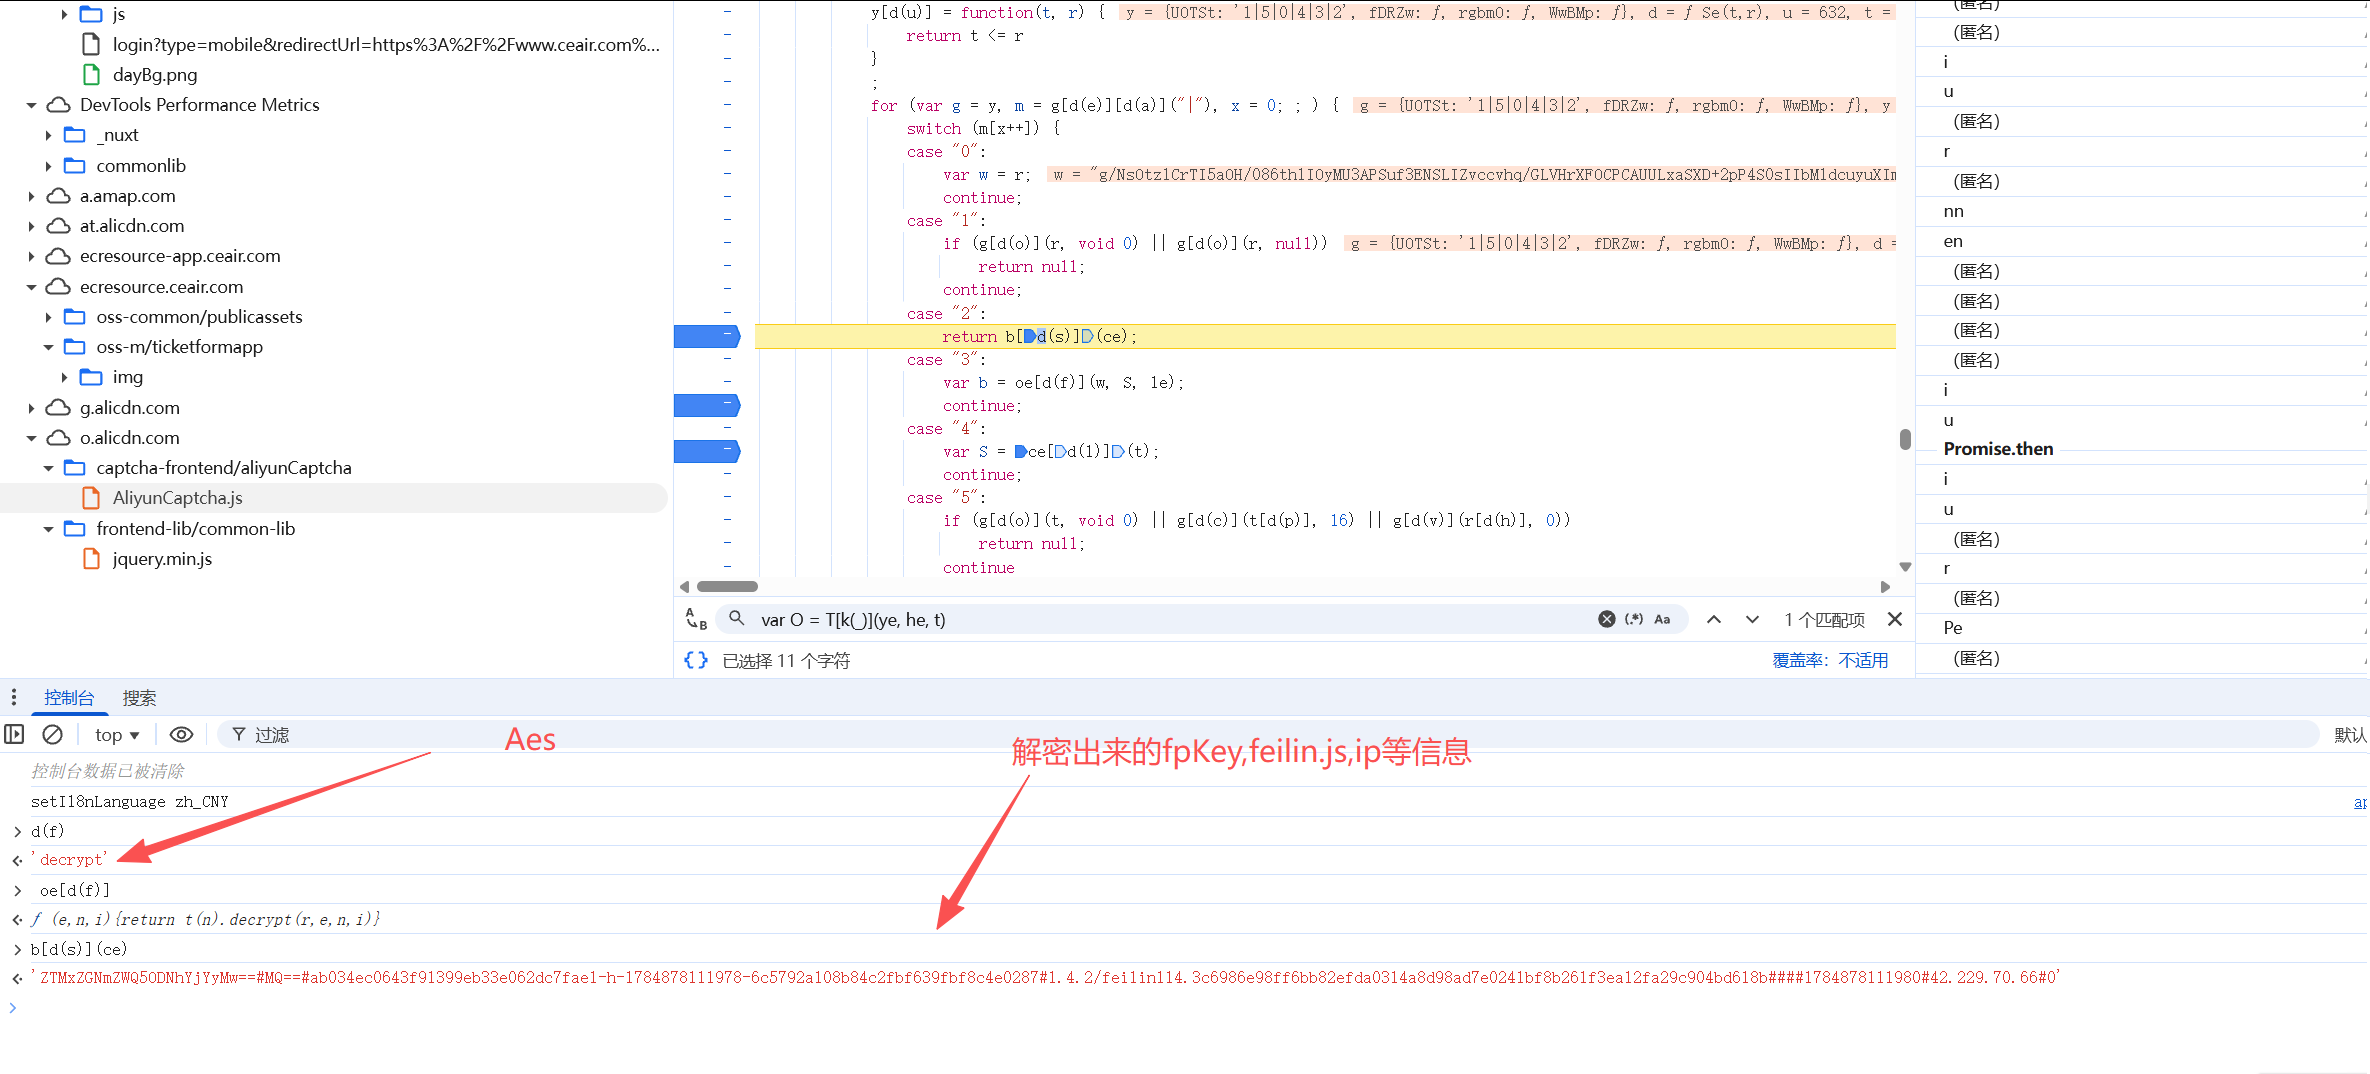Toggle the breakpoint on the var S = ce[d(l)](t) line
The width and height of the screenshot is (2370, 1074).
(x=707, y=451)
